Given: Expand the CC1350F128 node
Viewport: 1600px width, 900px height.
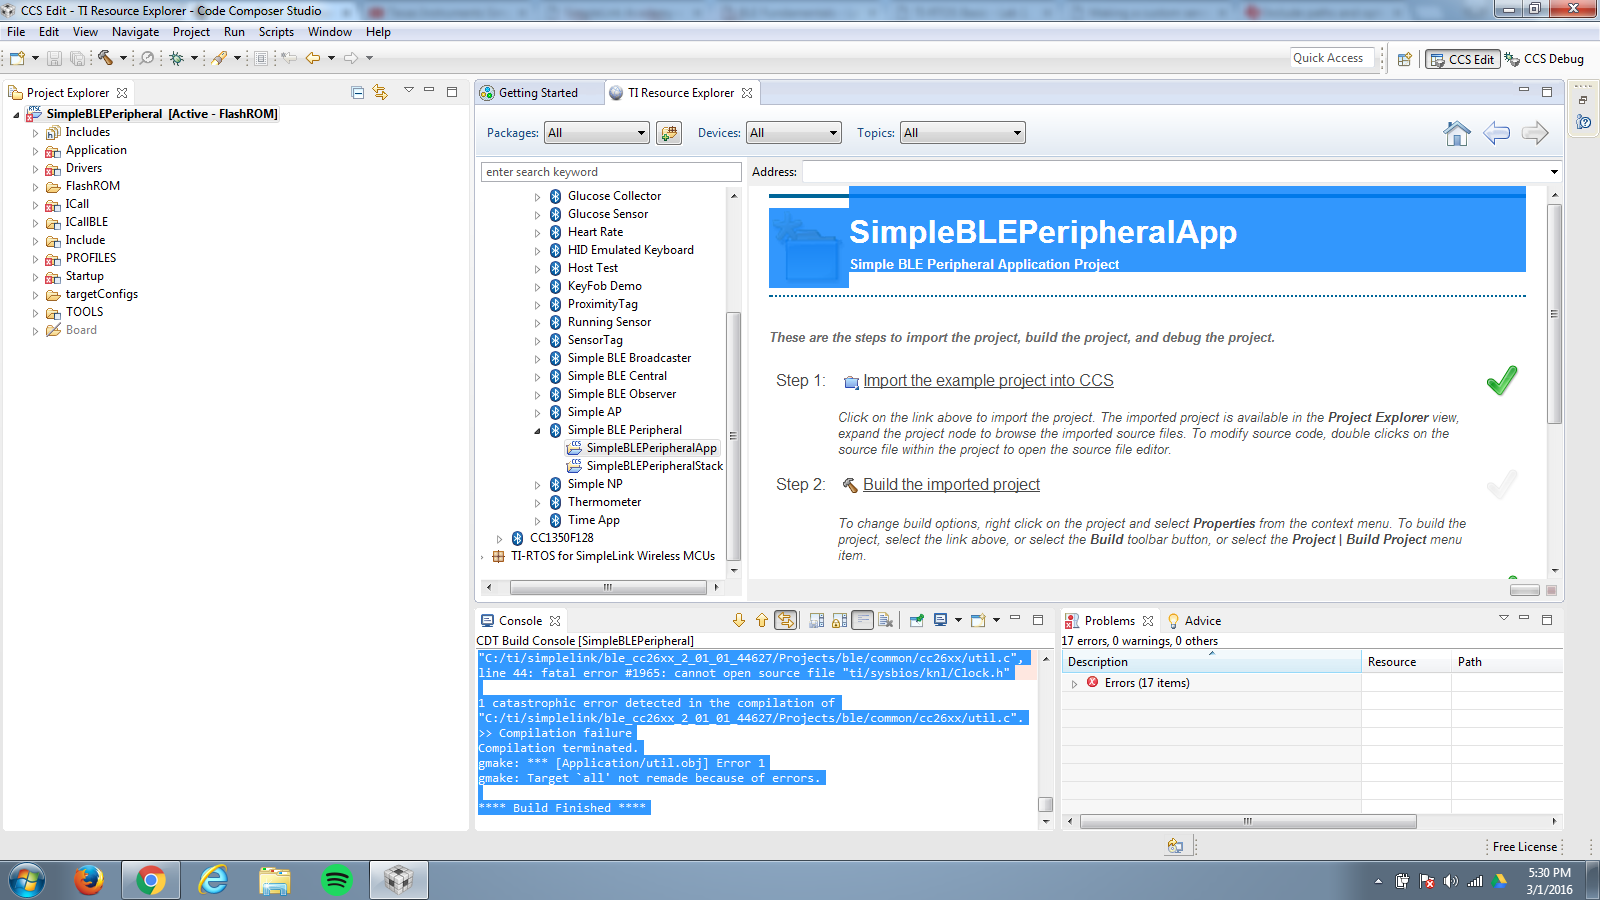Looking at the screenshot, I should point(499,539).
